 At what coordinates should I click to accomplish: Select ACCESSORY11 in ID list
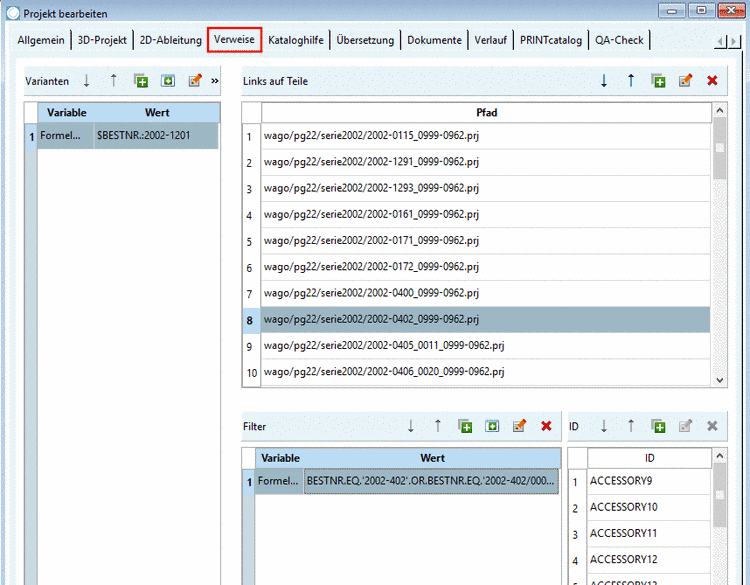649,534
